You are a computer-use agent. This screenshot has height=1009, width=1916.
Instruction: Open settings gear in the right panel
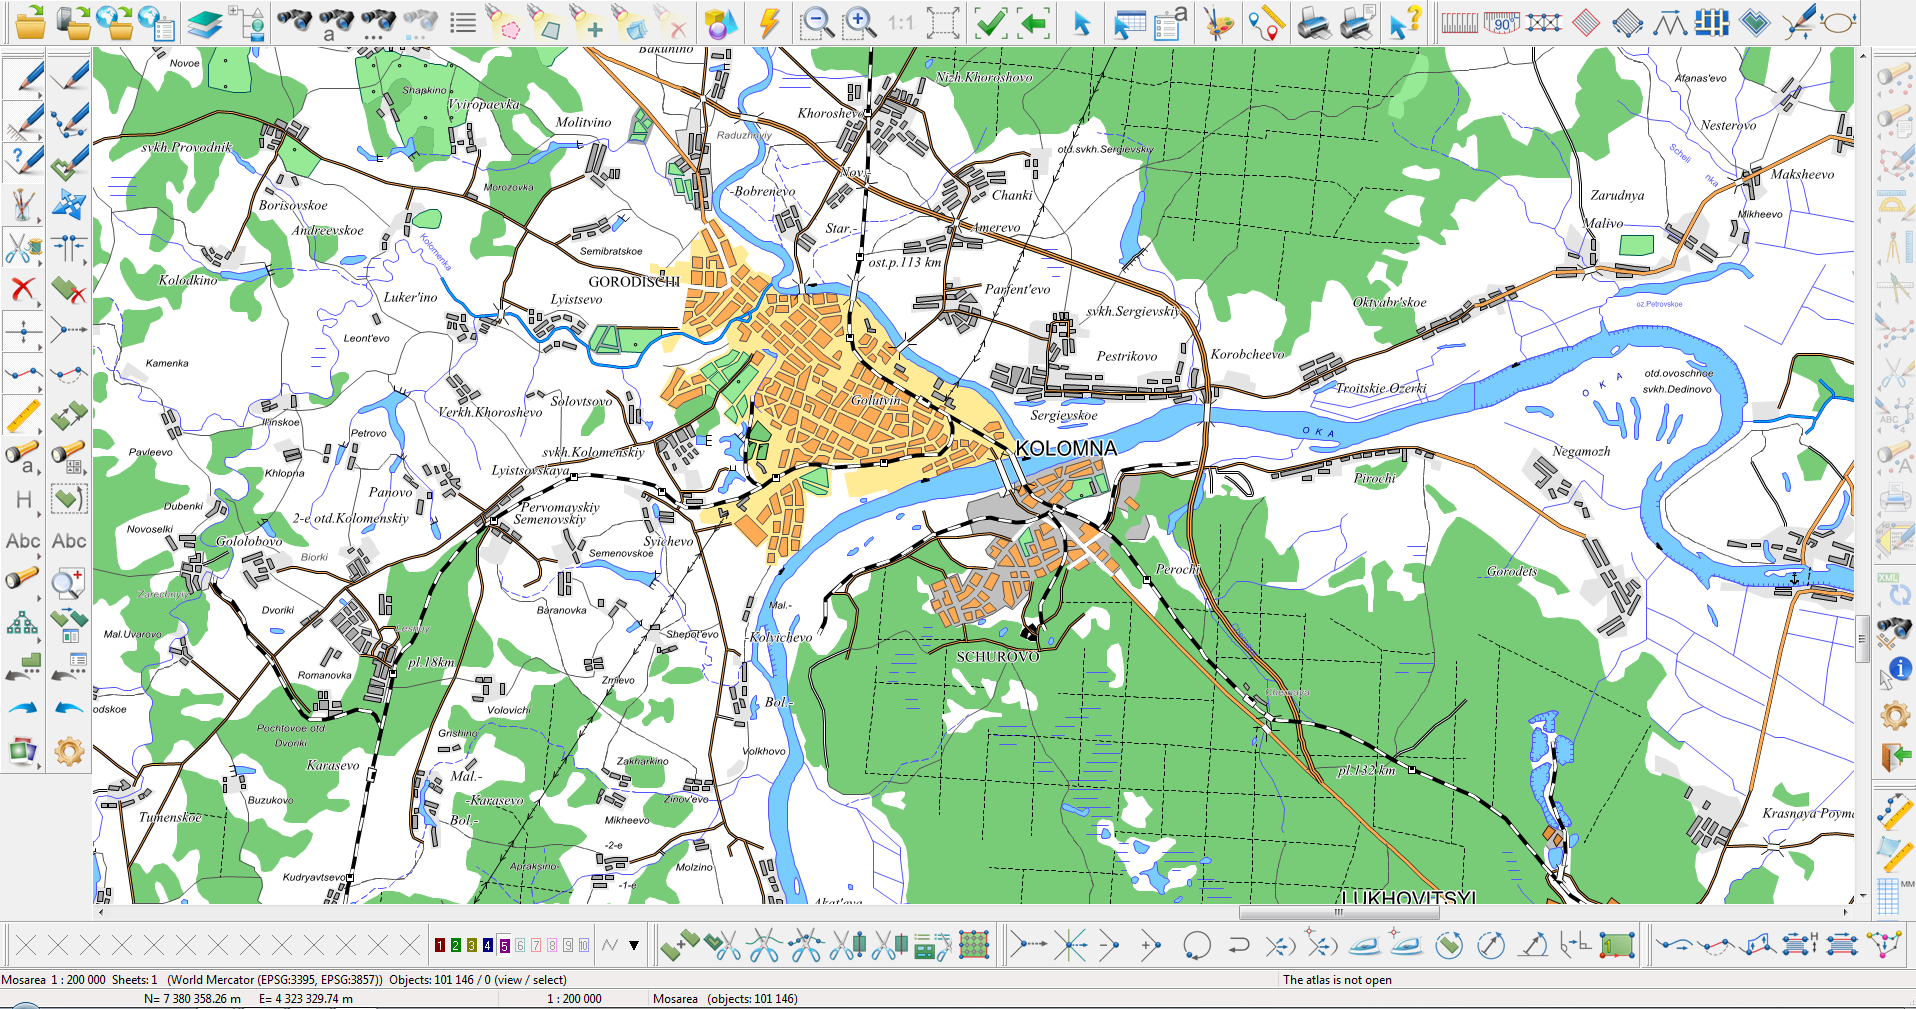pos(1894,715)
